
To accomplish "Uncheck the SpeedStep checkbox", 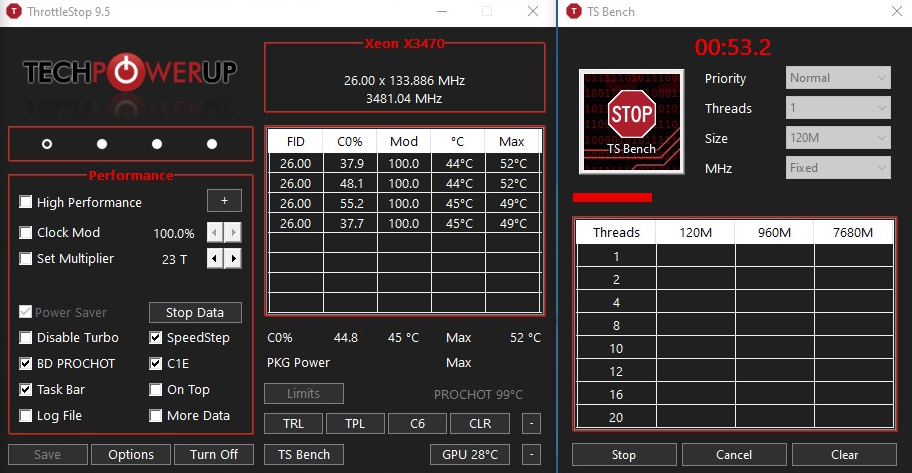I will click(x=155, y=337).
